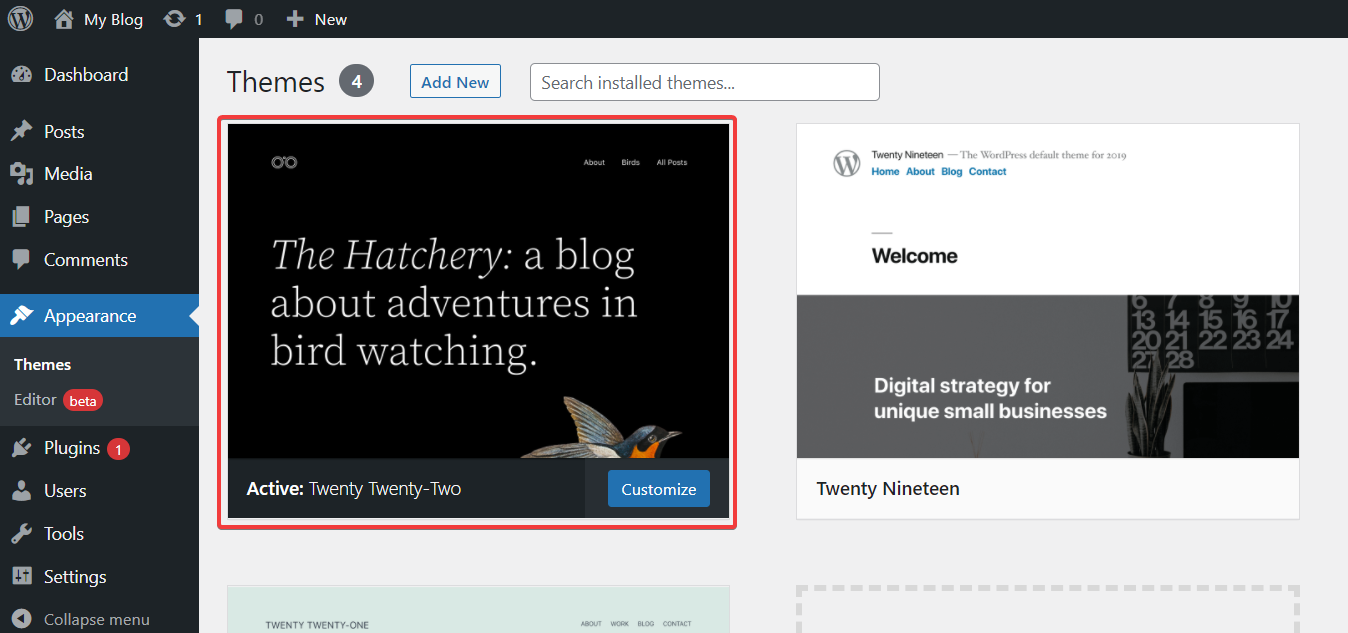1348x633 pixels.
Task: Go to Posts in the sidebar
Action: coord(64,132)
